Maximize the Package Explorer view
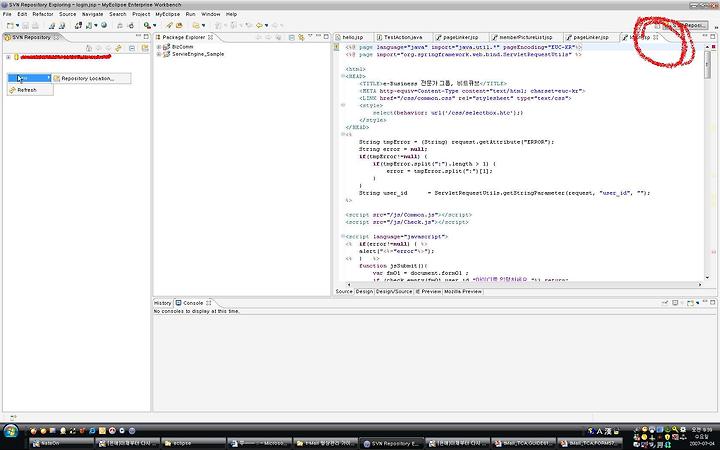 coord(326,36)
